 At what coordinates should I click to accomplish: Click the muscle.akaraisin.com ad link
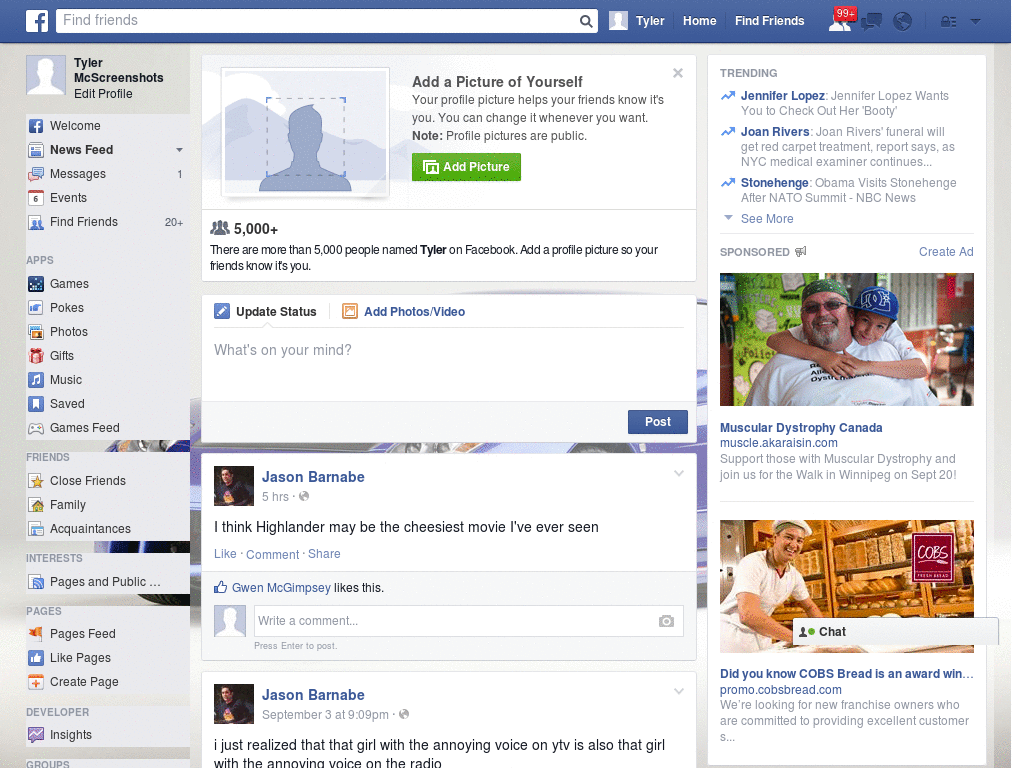[x=778, y=443]
